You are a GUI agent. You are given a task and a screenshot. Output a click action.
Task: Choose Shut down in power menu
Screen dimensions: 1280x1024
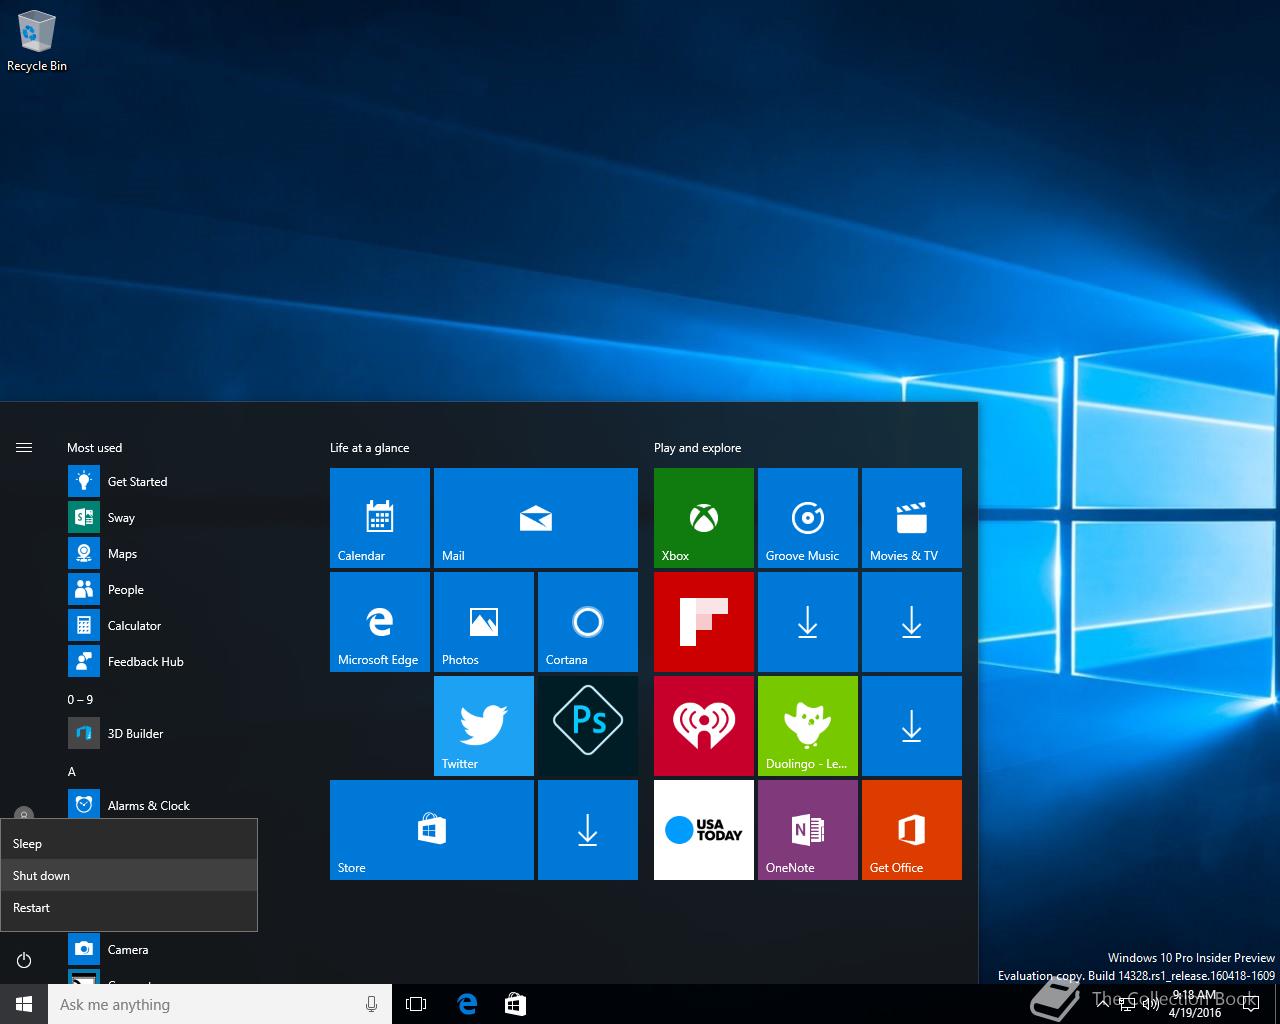pyautogui.click(x=129, y=876)
